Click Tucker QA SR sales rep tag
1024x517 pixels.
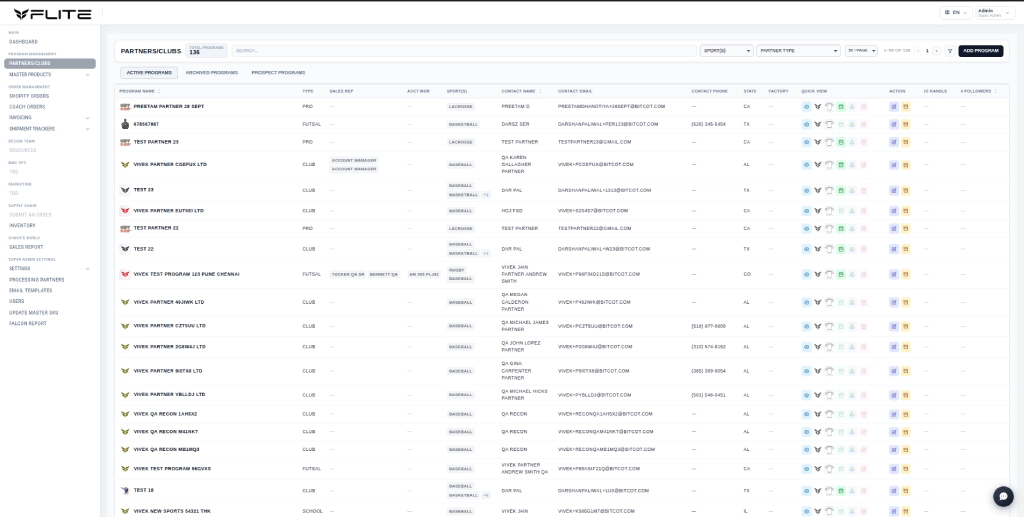coord(348,275)
